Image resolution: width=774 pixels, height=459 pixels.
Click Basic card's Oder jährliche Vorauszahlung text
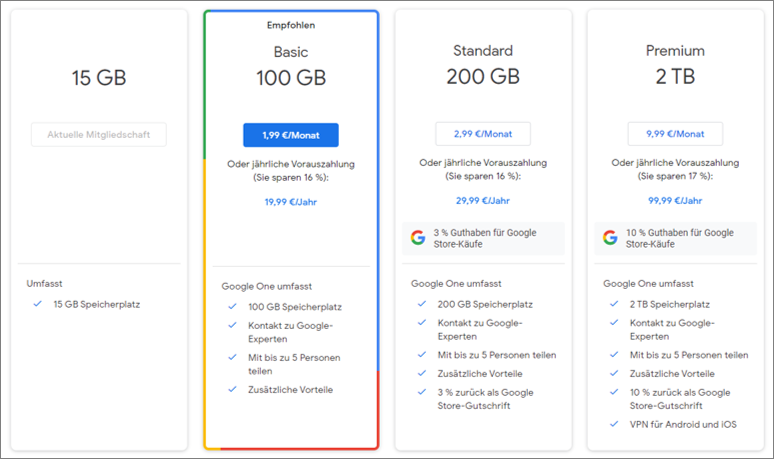291,164
